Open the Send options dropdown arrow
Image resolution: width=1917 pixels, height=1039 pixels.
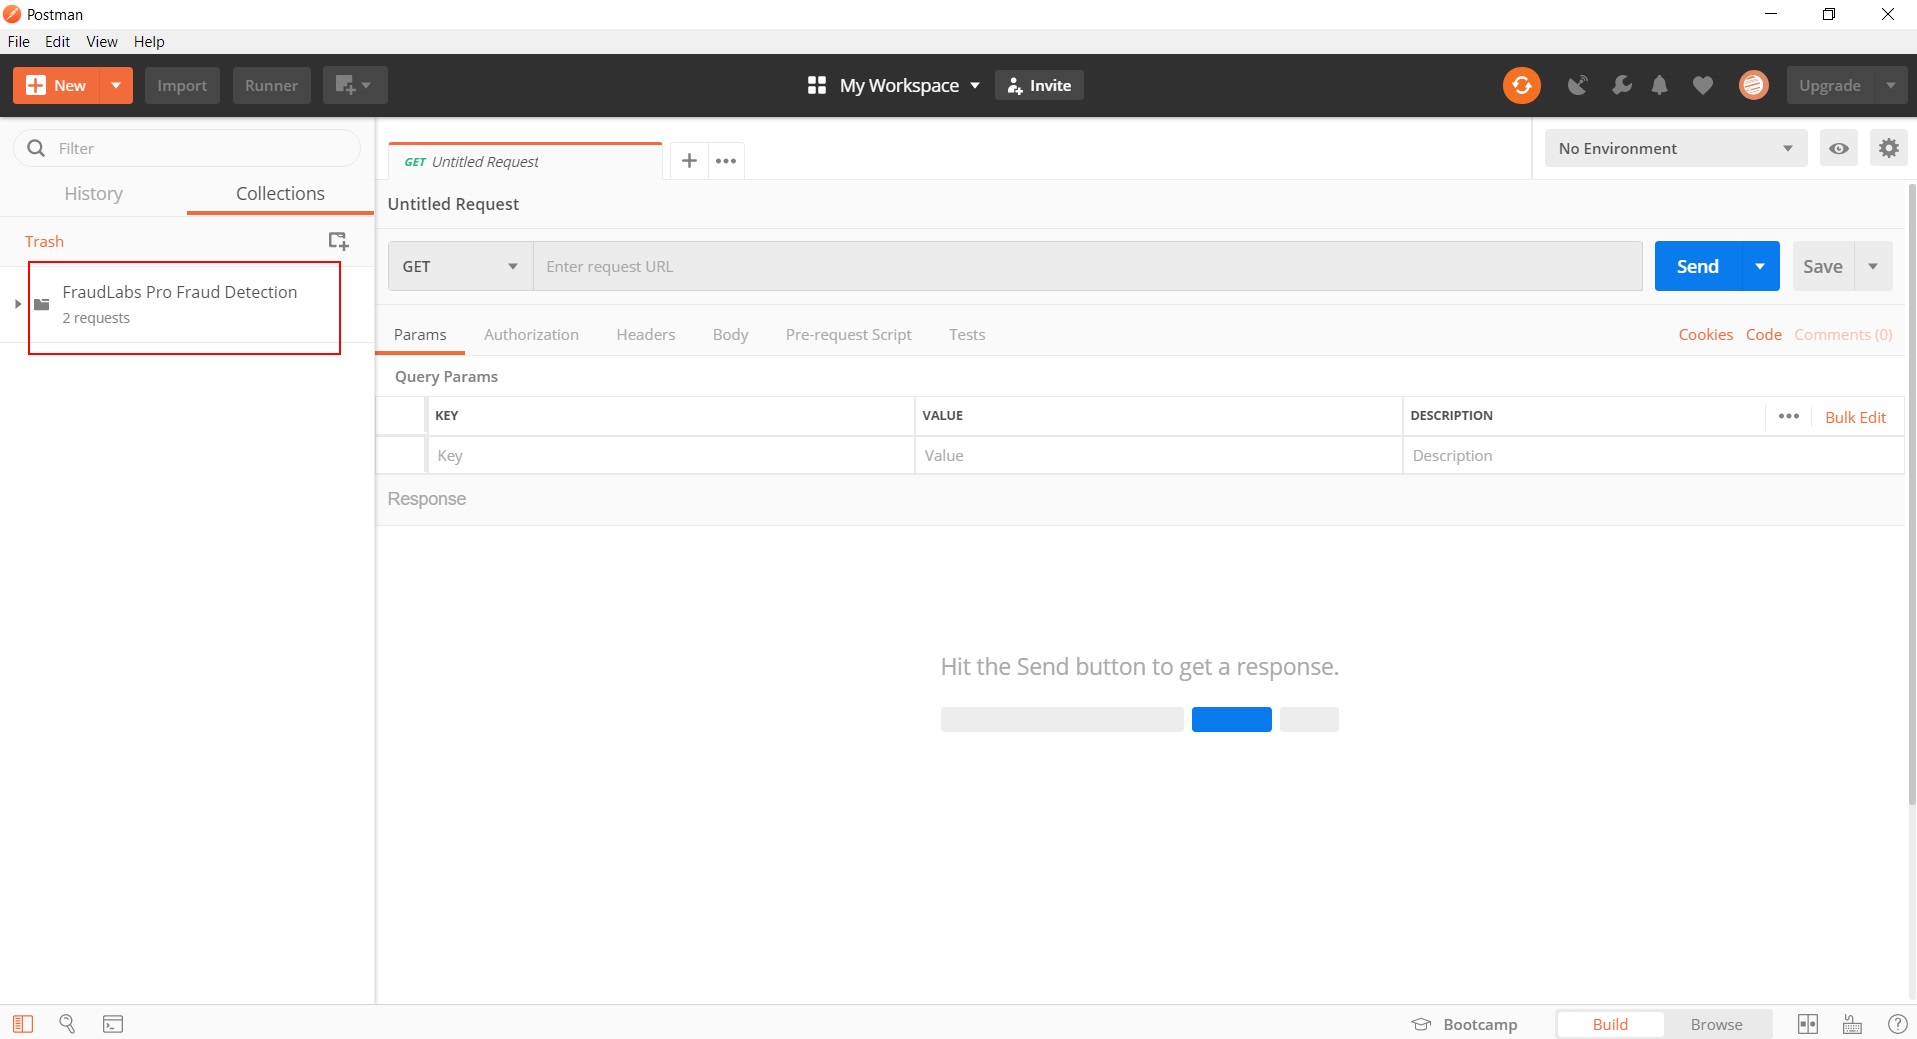tap(1759, 266)
